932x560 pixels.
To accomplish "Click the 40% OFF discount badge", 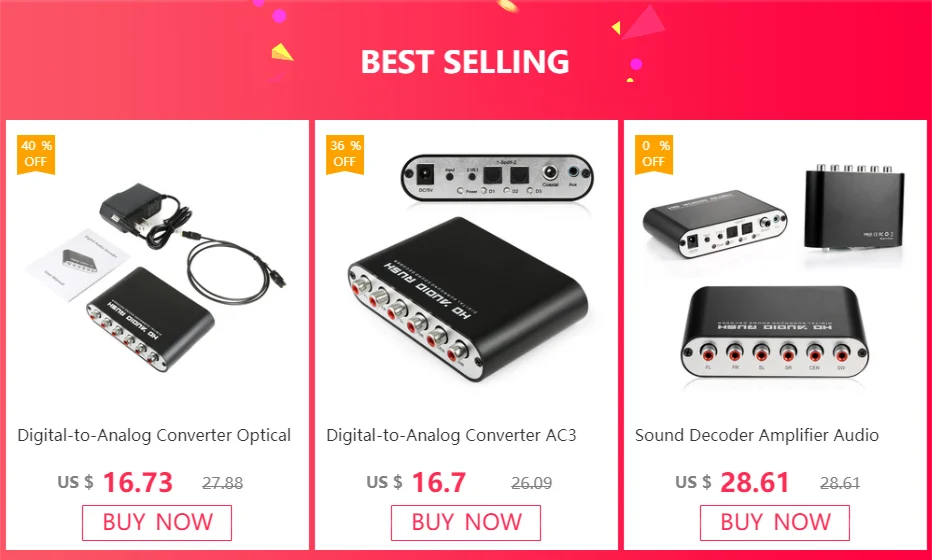I will [36, 155].
